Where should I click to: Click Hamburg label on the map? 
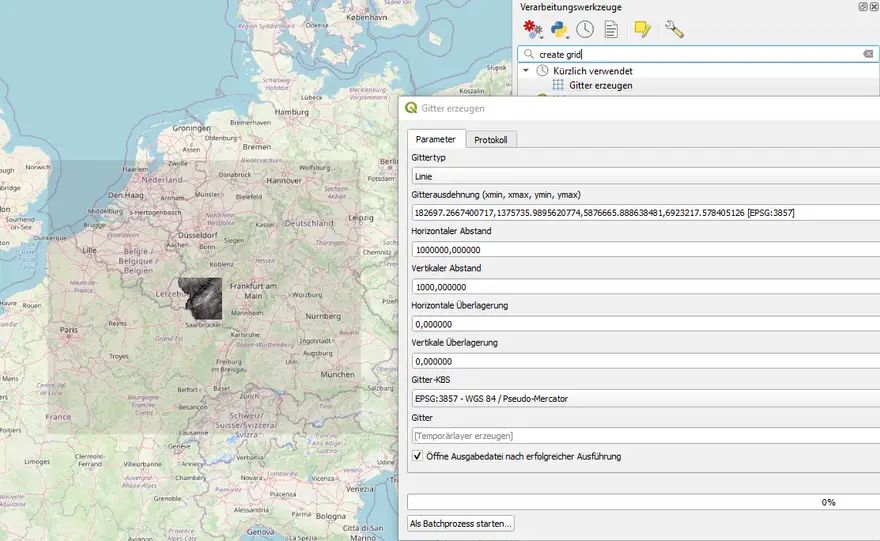[292, 112]
